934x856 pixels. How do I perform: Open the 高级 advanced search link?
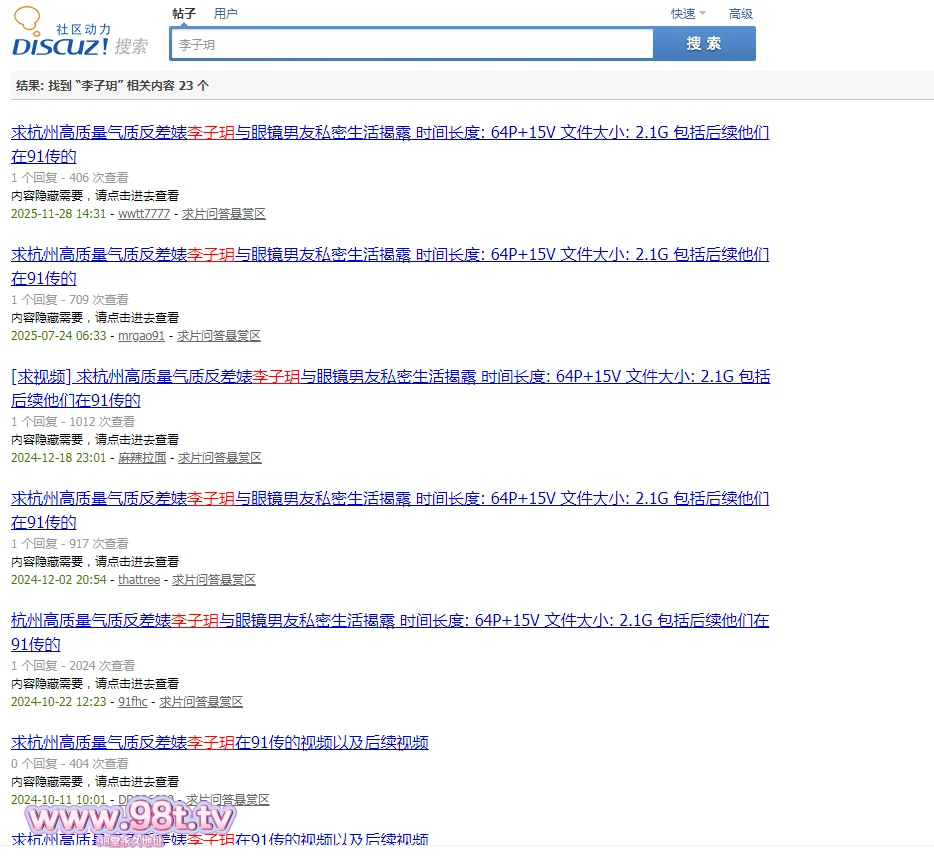point(740,14)
